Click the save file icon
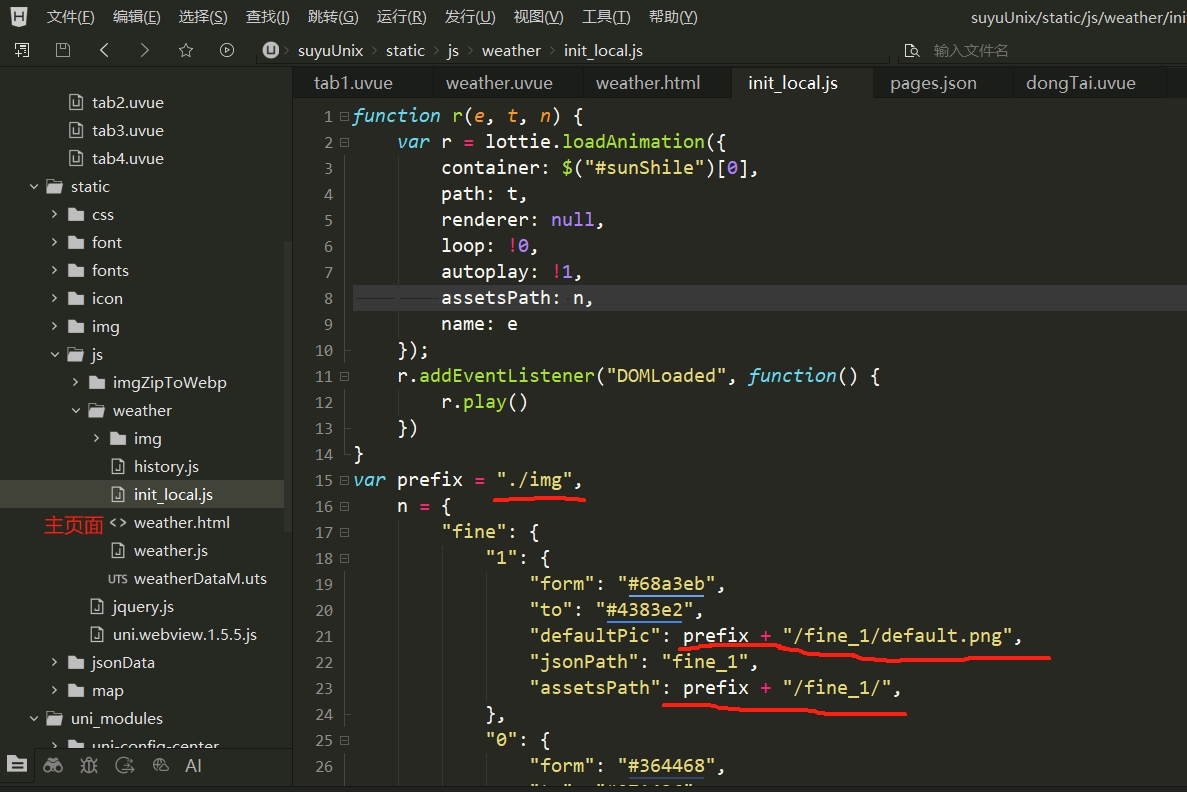Image resolution: width=1187 pixels, height=792 pixels. [x=63, y=50]
